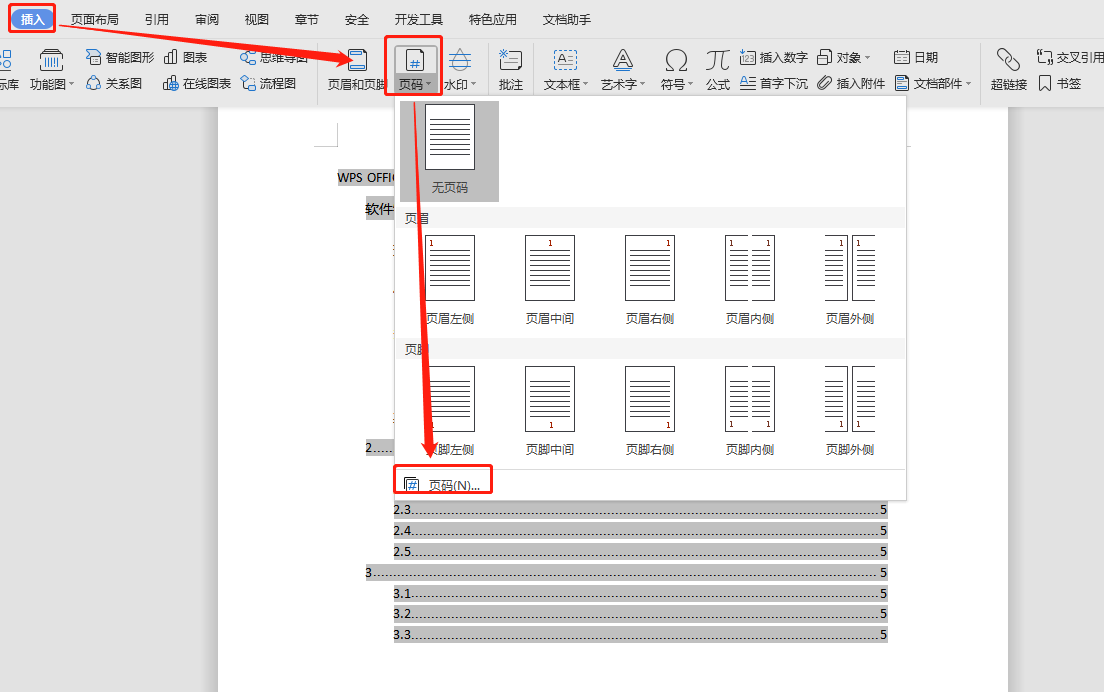Click the 功能图 icon
Screen dimensions: 1104x692
pyautogui.click(x=51, y=61)
